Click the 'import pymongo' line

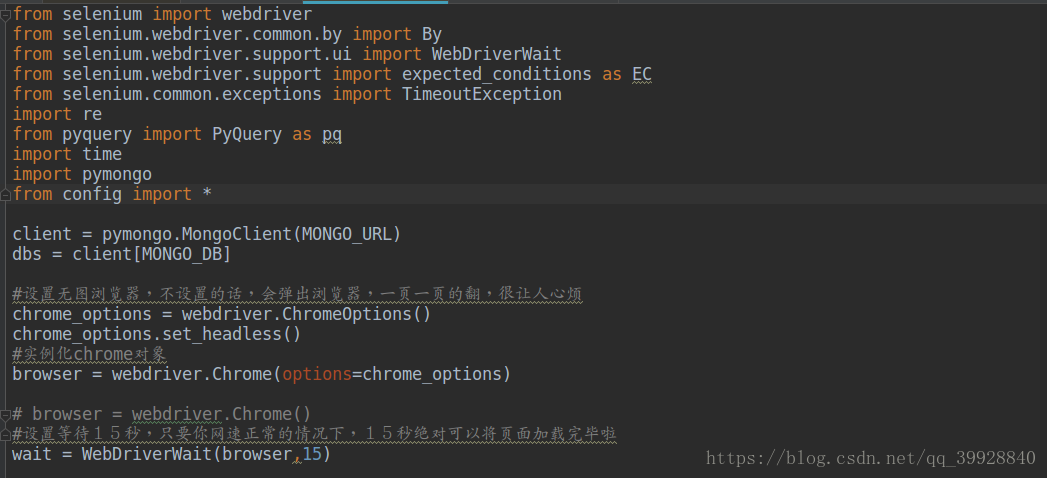pos(82,174)
